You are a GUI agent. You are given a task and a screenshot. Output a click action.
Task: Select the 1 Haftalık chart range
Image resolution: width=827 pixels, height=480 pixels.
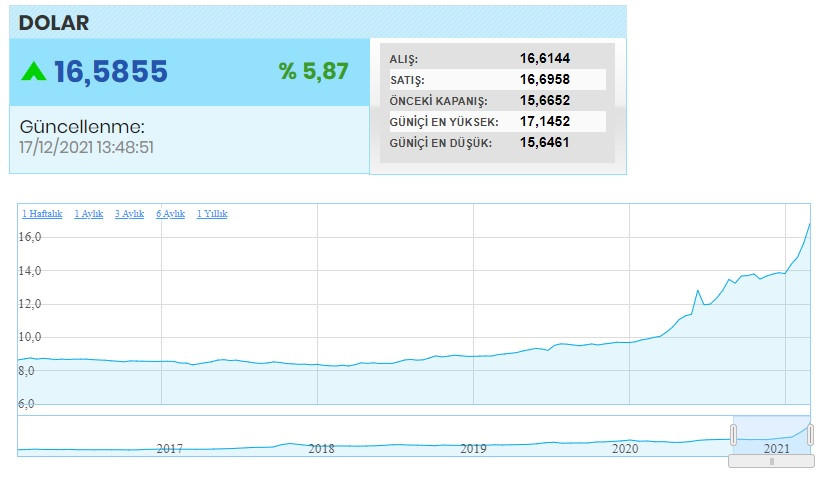(x=42, y=214)
